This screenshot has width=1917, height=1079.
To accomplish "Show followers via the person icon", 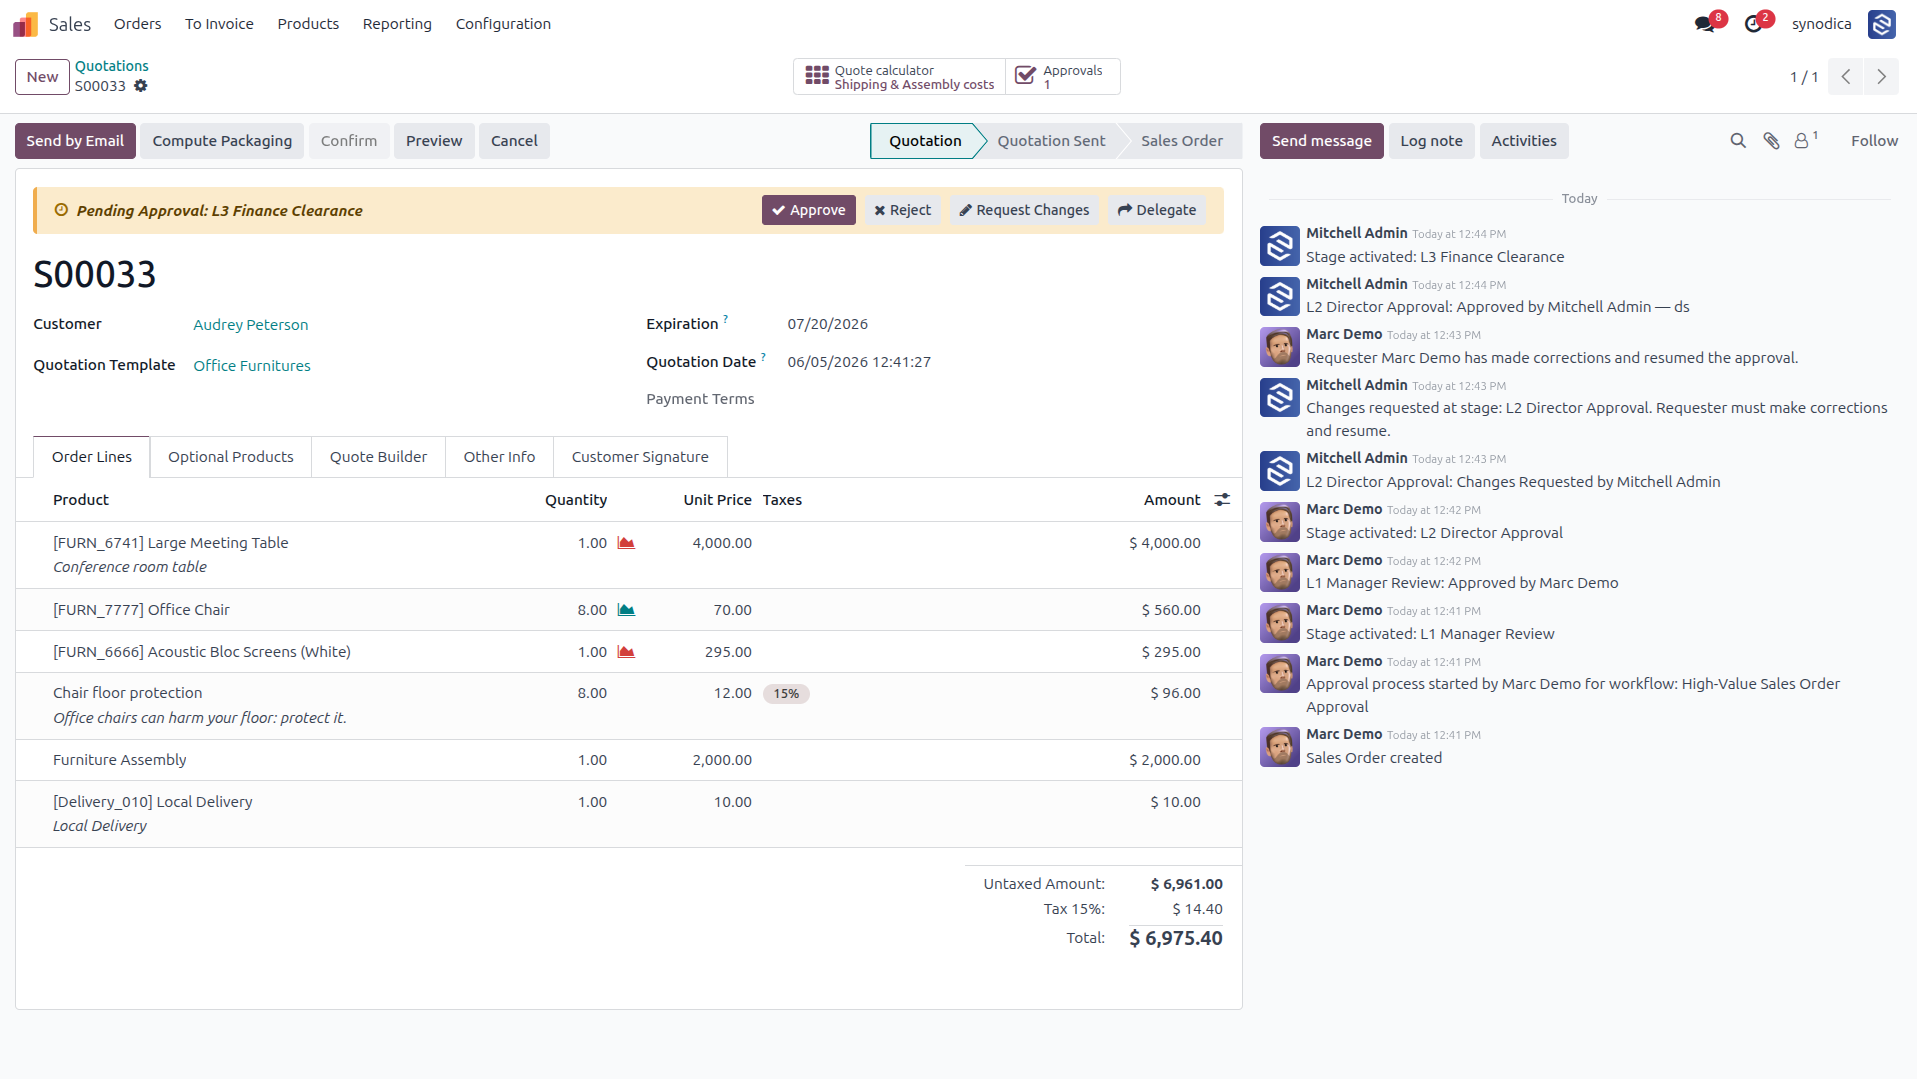I will tap(1802, 141).
